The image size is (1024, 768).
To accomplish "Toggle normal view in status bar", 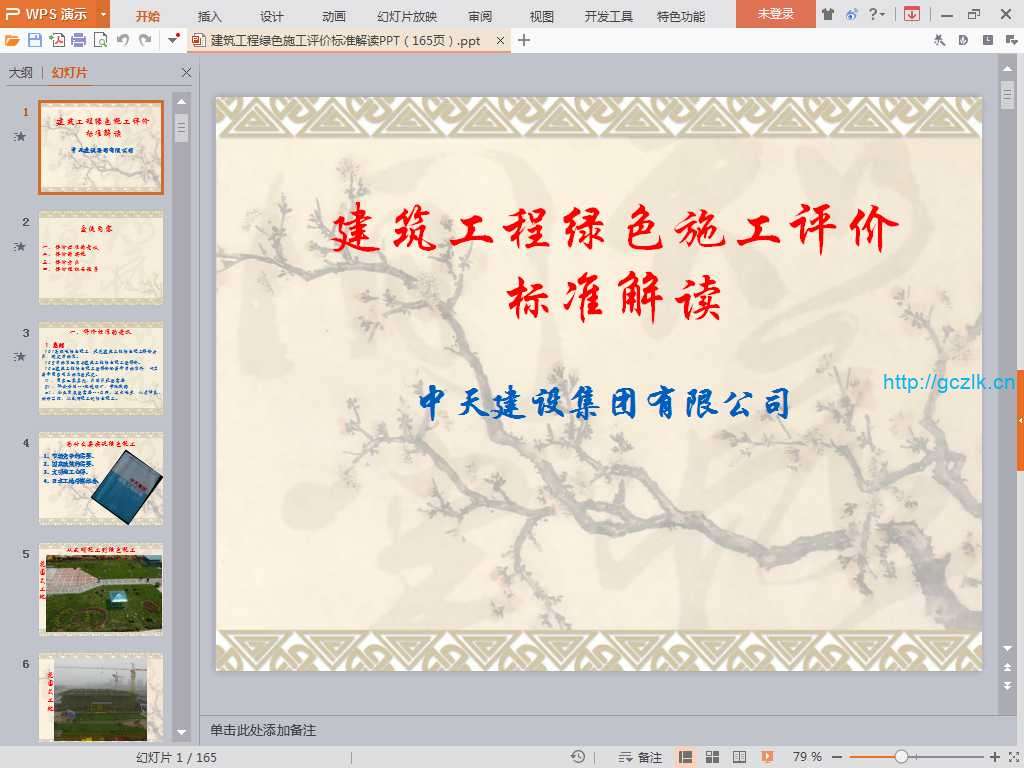I will 686,757.
